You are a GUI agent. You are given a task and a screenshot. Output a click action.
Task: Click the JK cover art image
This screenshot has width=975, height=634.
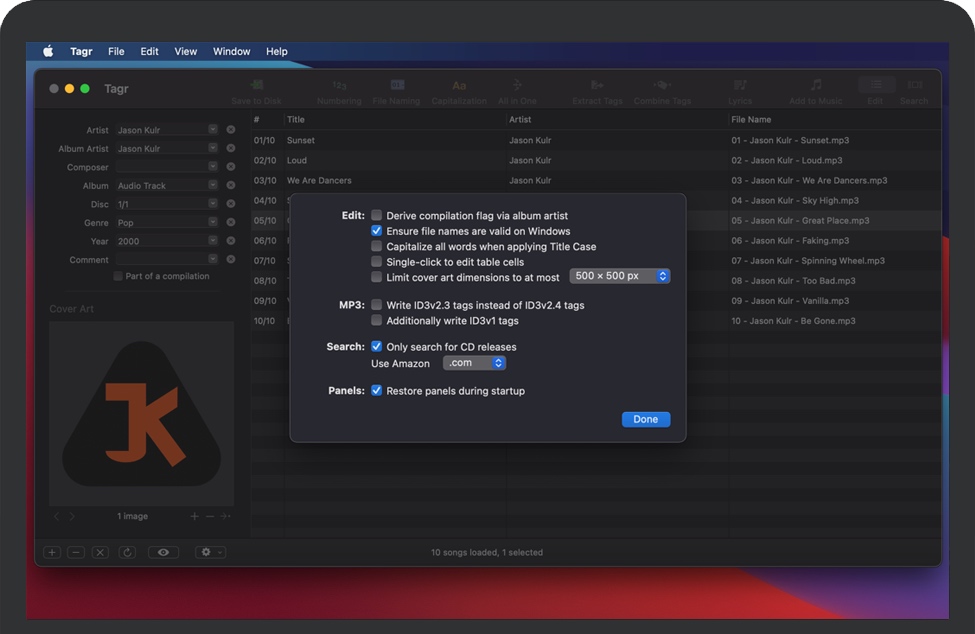141,413
